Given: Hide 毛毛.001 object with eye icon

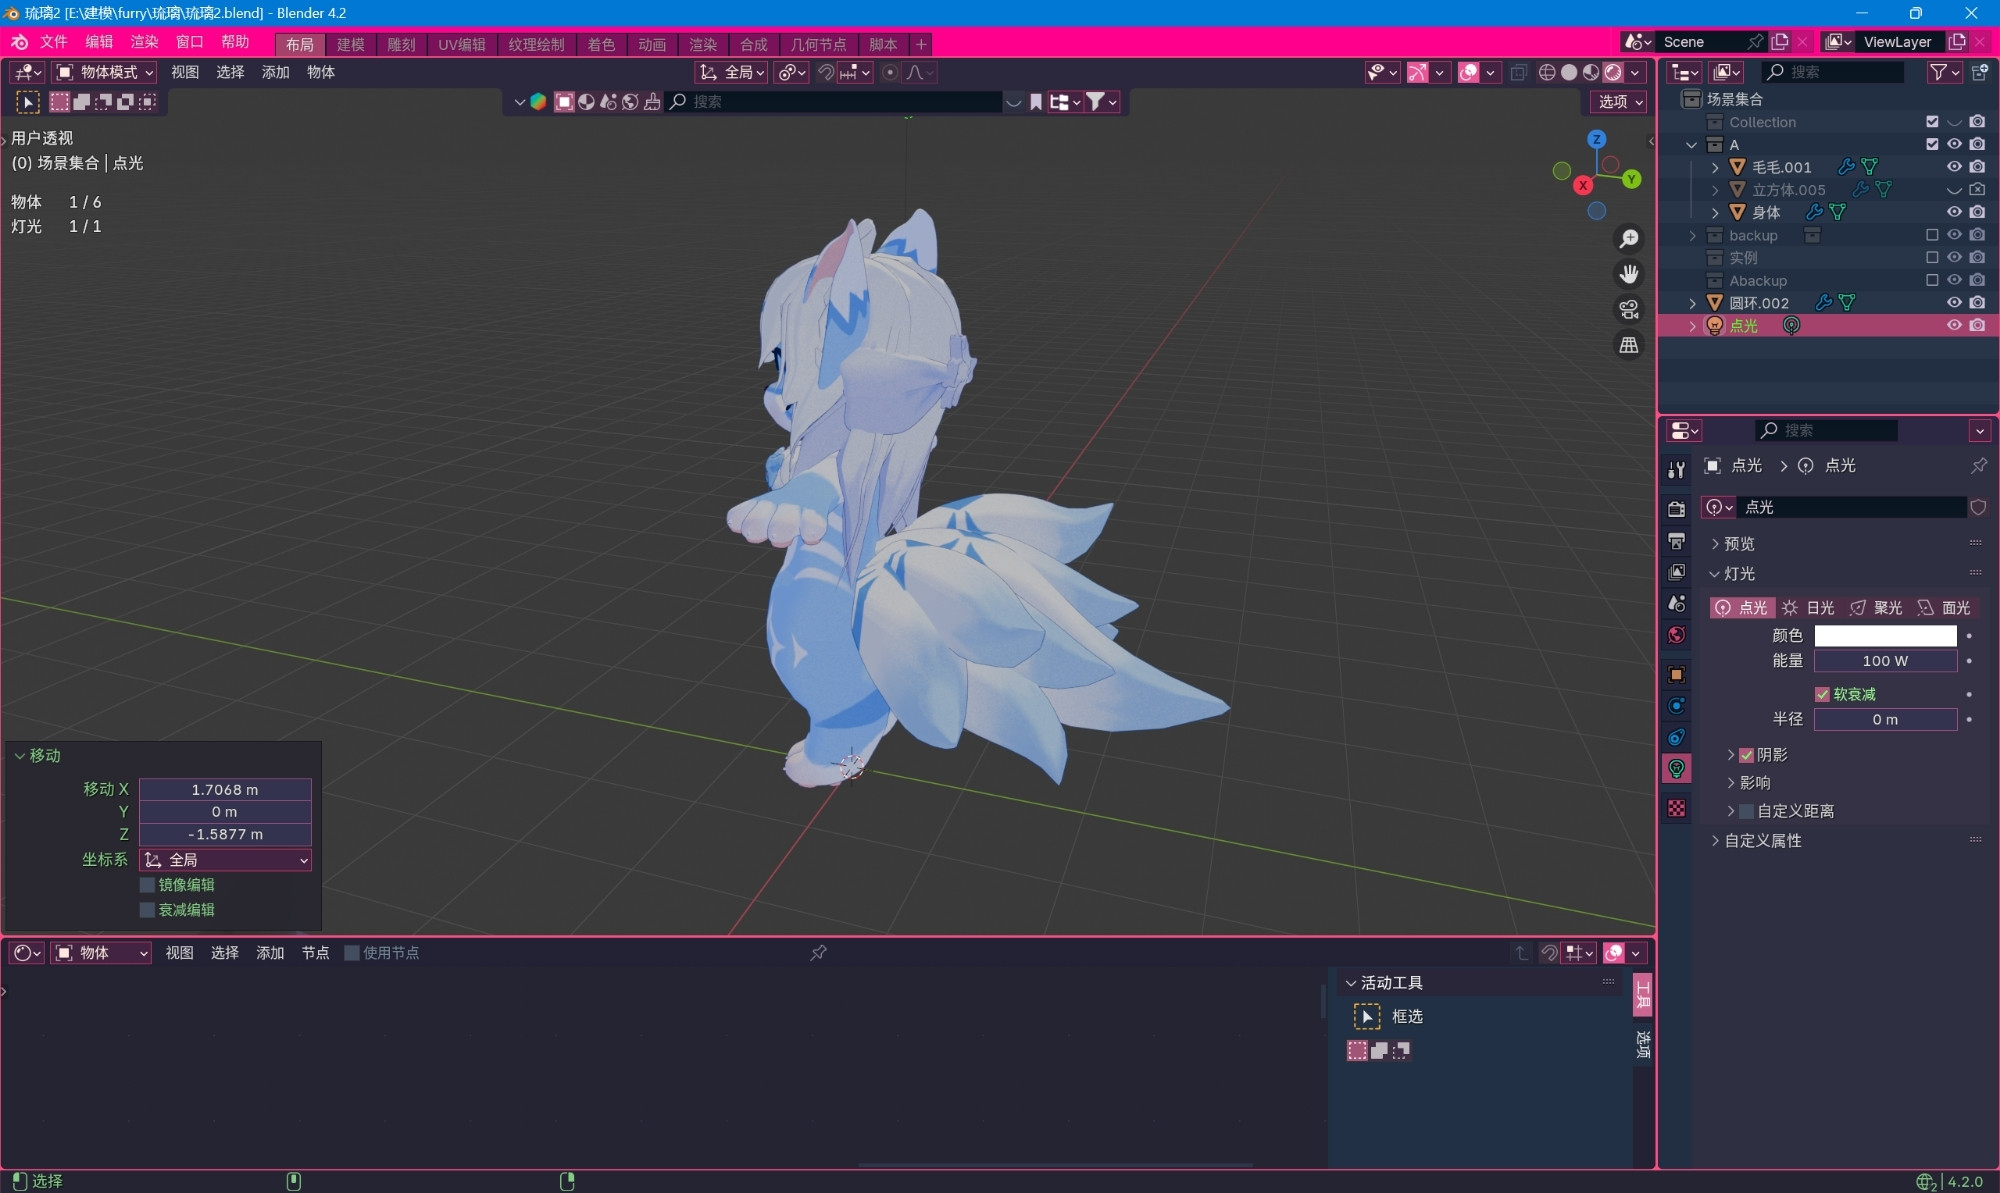Looking at the screenshot, I should point(1954,167).
